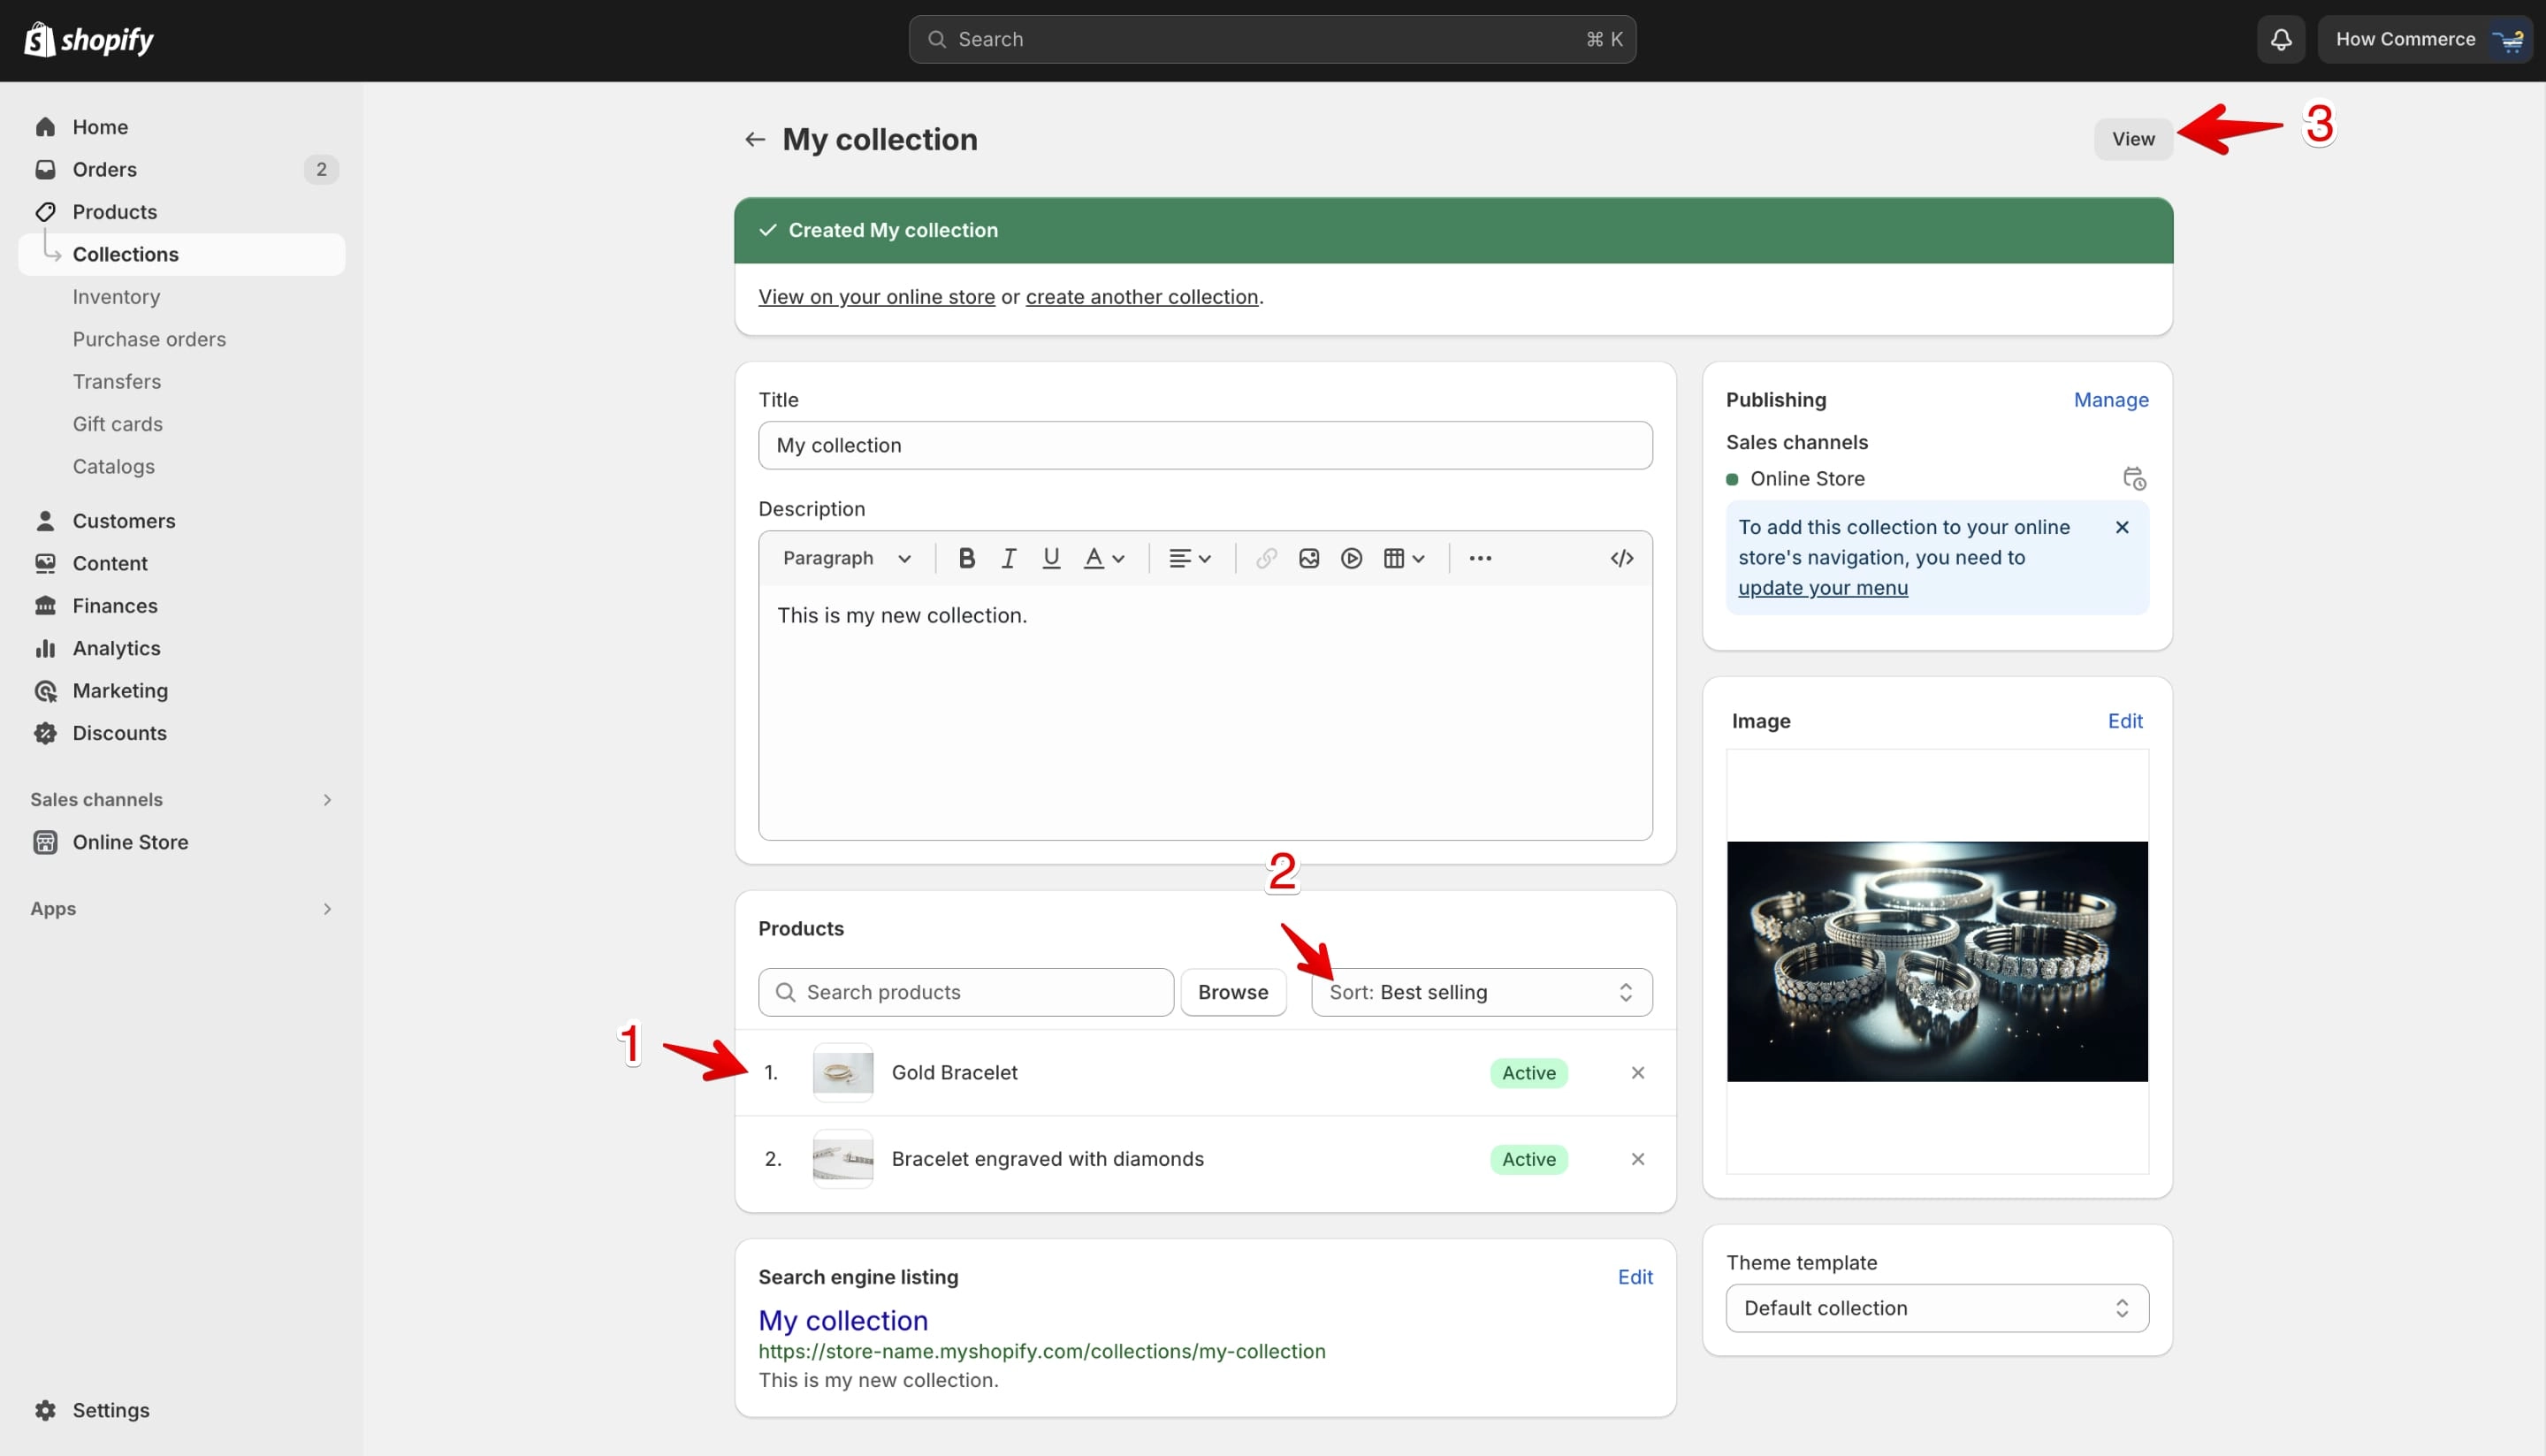Click the Browse products button

coord(1233,992)
